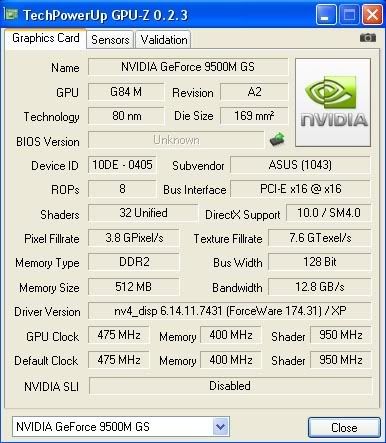The height and width of the screenshot is (443, 386).
Task: Click the DirectX Support value 10.0 / SM4.0
Action: click(329, 213)
